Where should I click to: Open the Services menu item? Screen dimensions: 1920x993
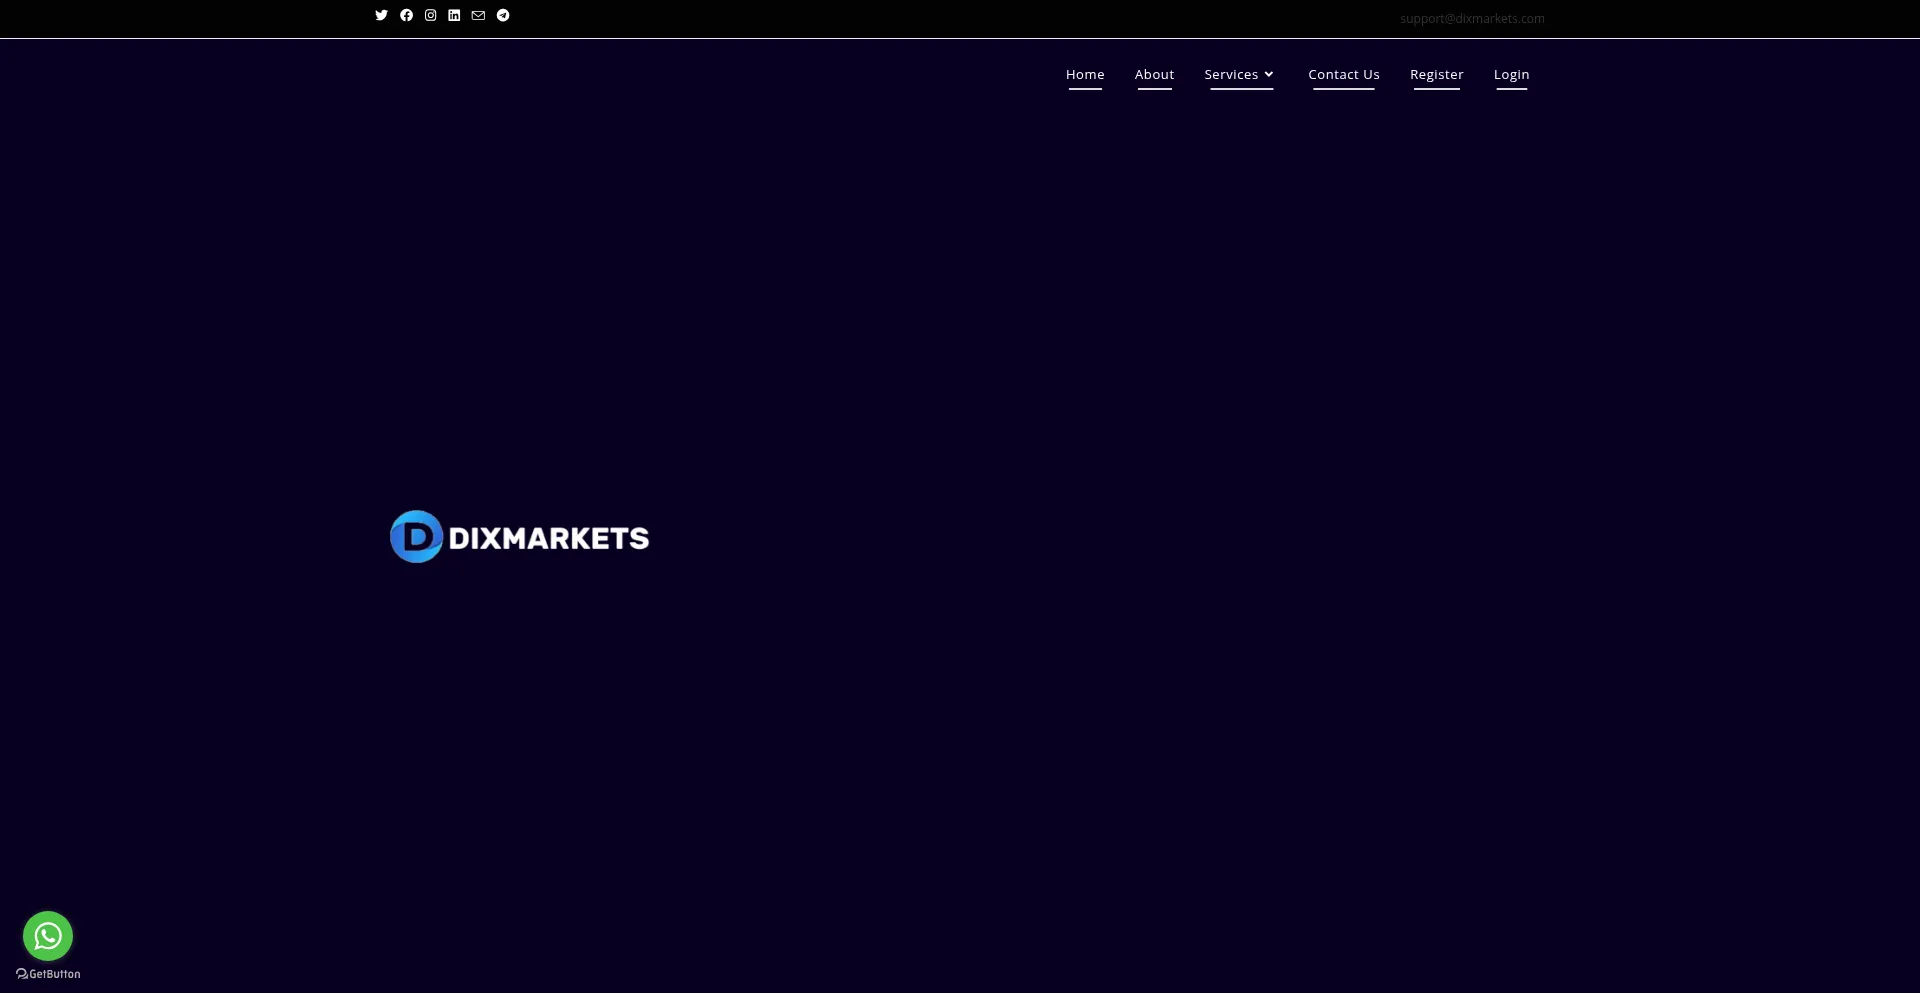point(1231,75)
